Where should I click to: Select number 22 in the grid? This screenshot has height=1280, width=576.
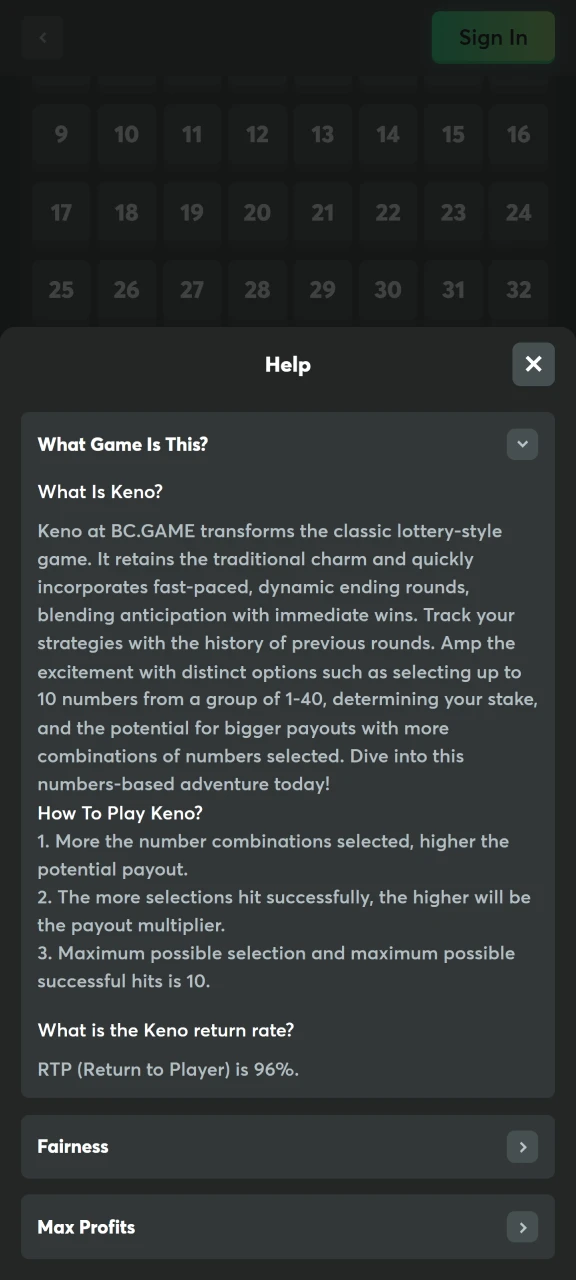388,212
